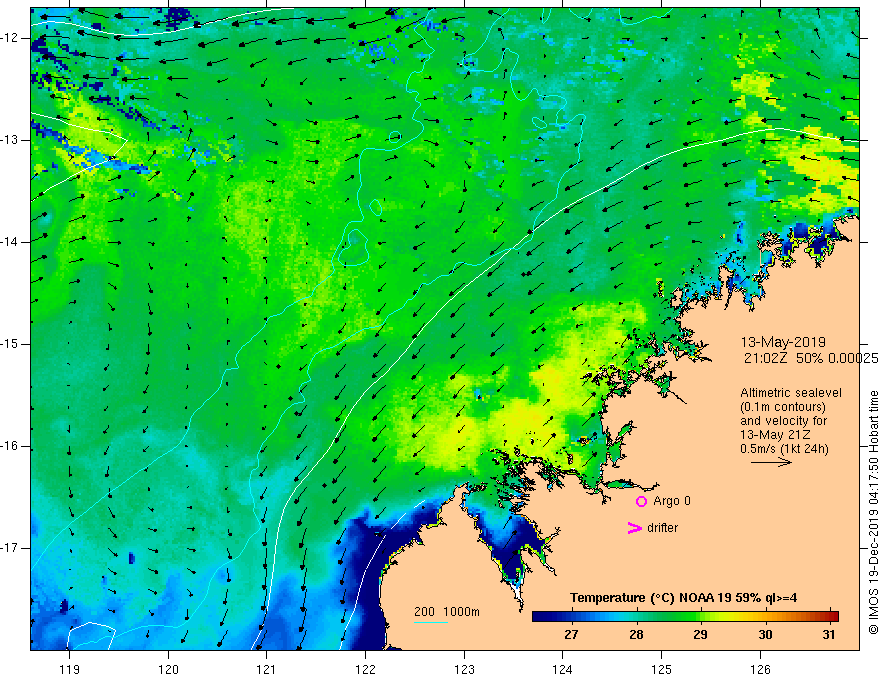Screen dimensions: 880x680
Task: Click the 'Altimetric sealevel' text line
Action: [791, 393]
